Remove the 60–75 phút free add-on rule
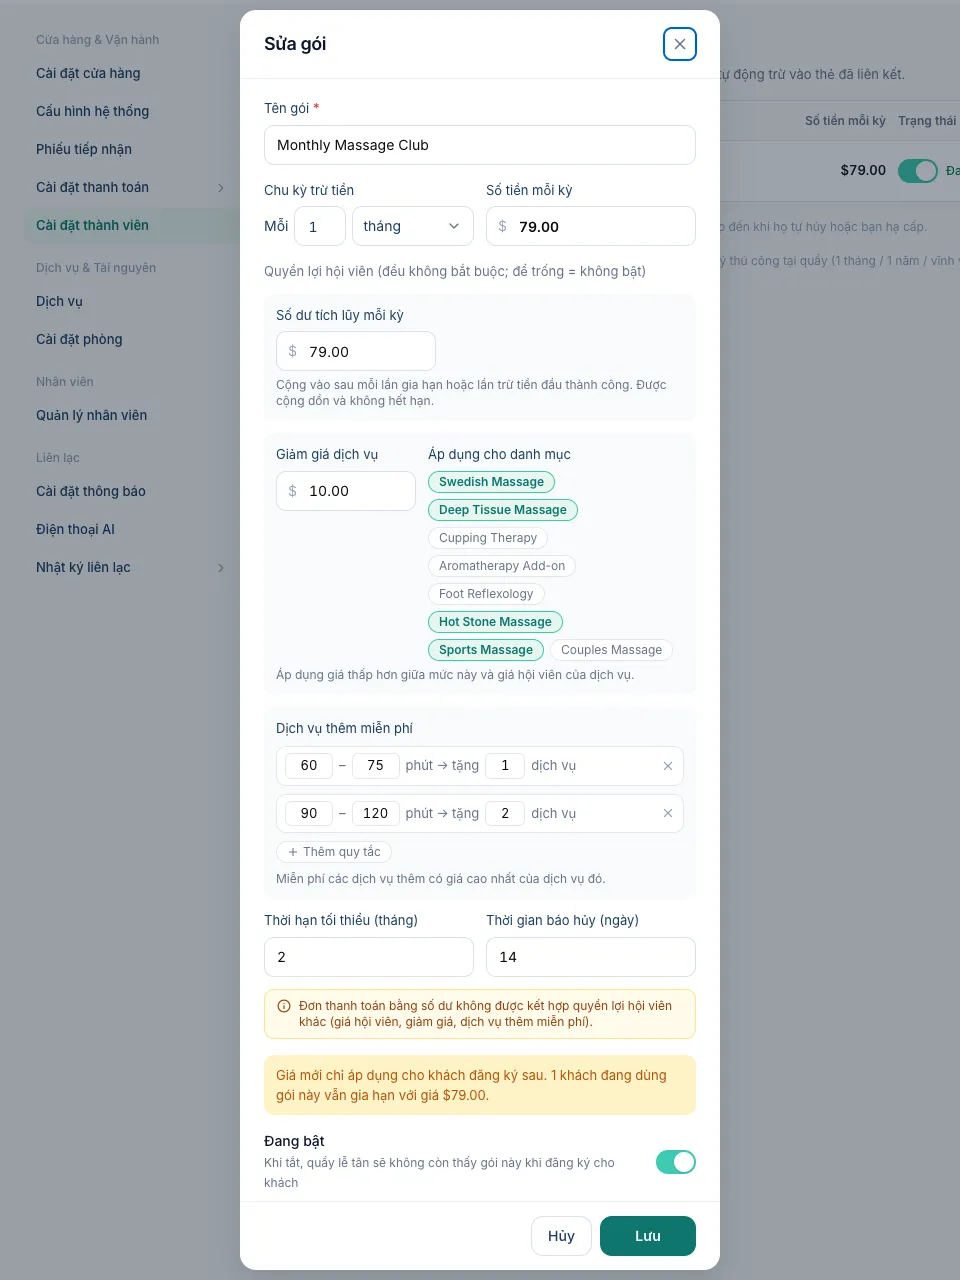Image resolution: width=960 pixels, height=1280 pixels. (x=668, y=766)
